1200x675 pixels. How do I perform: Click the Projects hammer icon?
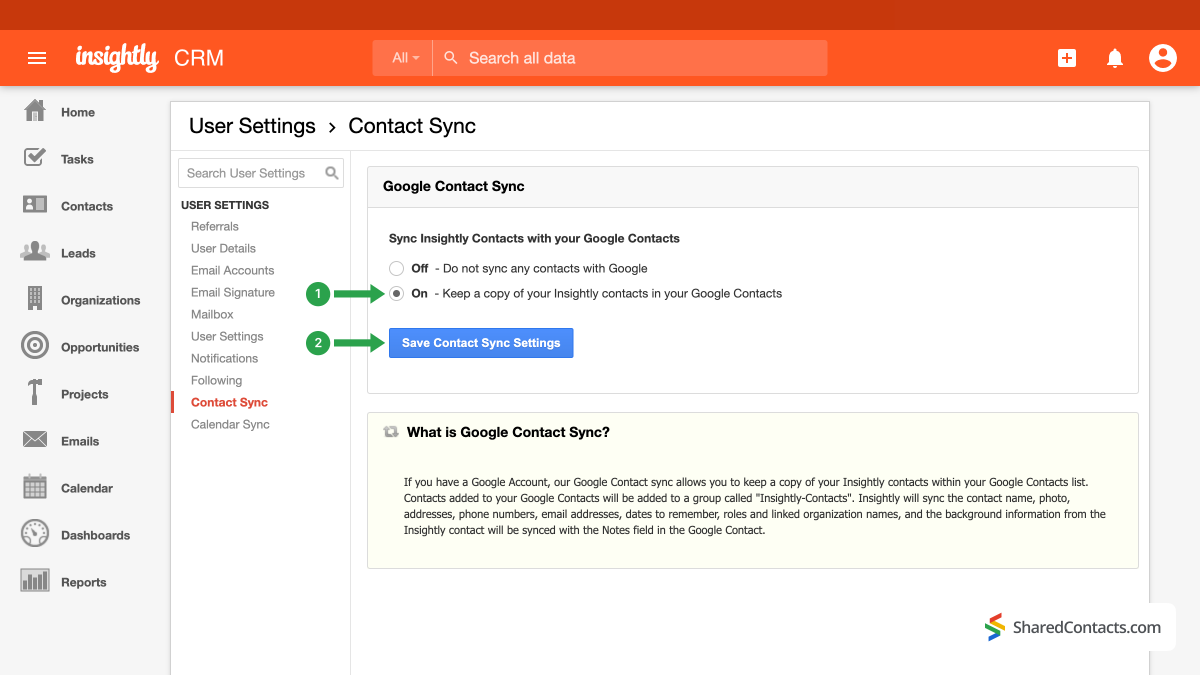(x=35, y=393)
